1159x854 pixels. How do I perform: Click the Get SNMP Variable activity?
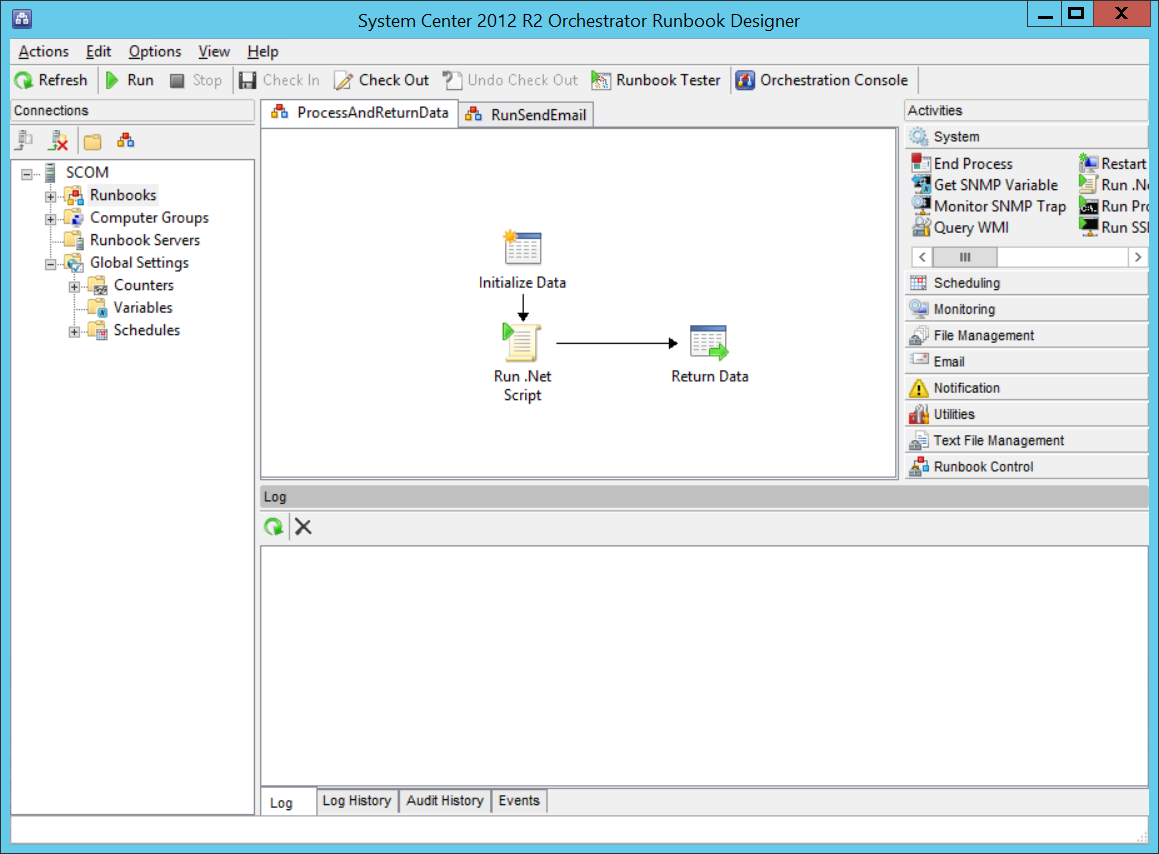click(x=985, y=185)
